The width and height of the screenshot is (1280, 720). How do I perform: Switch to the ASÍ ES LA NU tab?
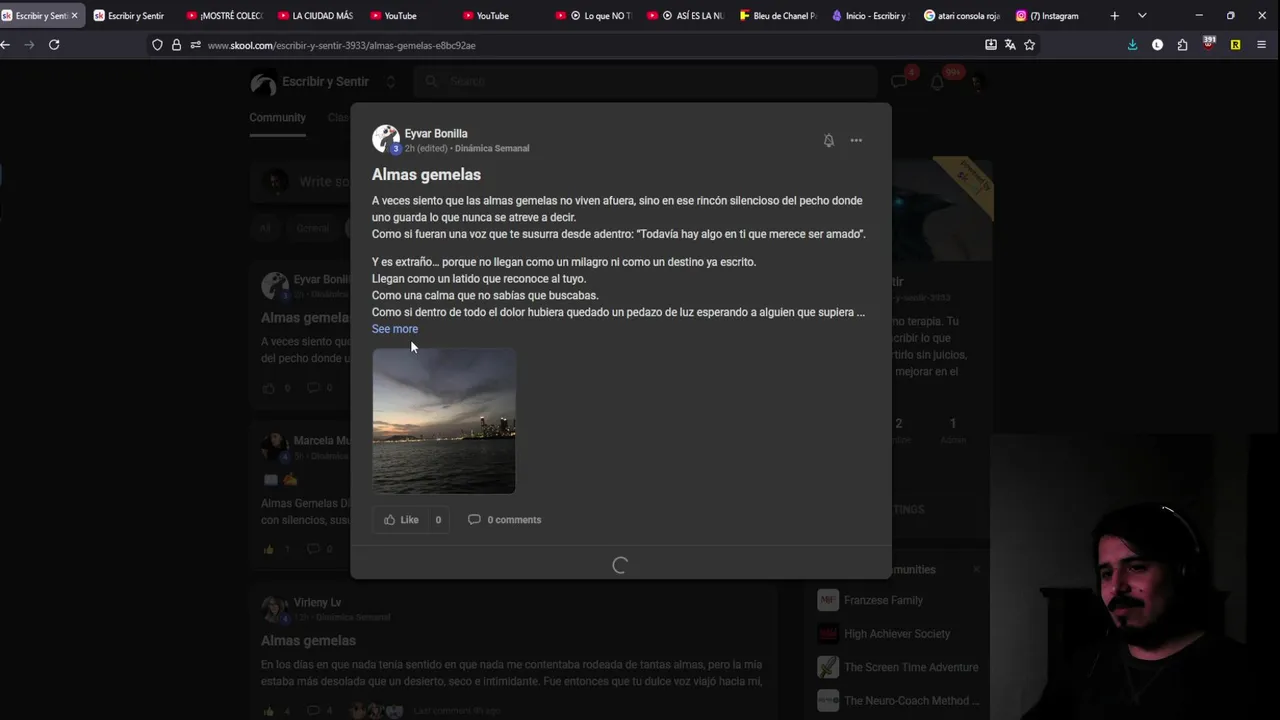pyautogui.click(x=686, y=16)
